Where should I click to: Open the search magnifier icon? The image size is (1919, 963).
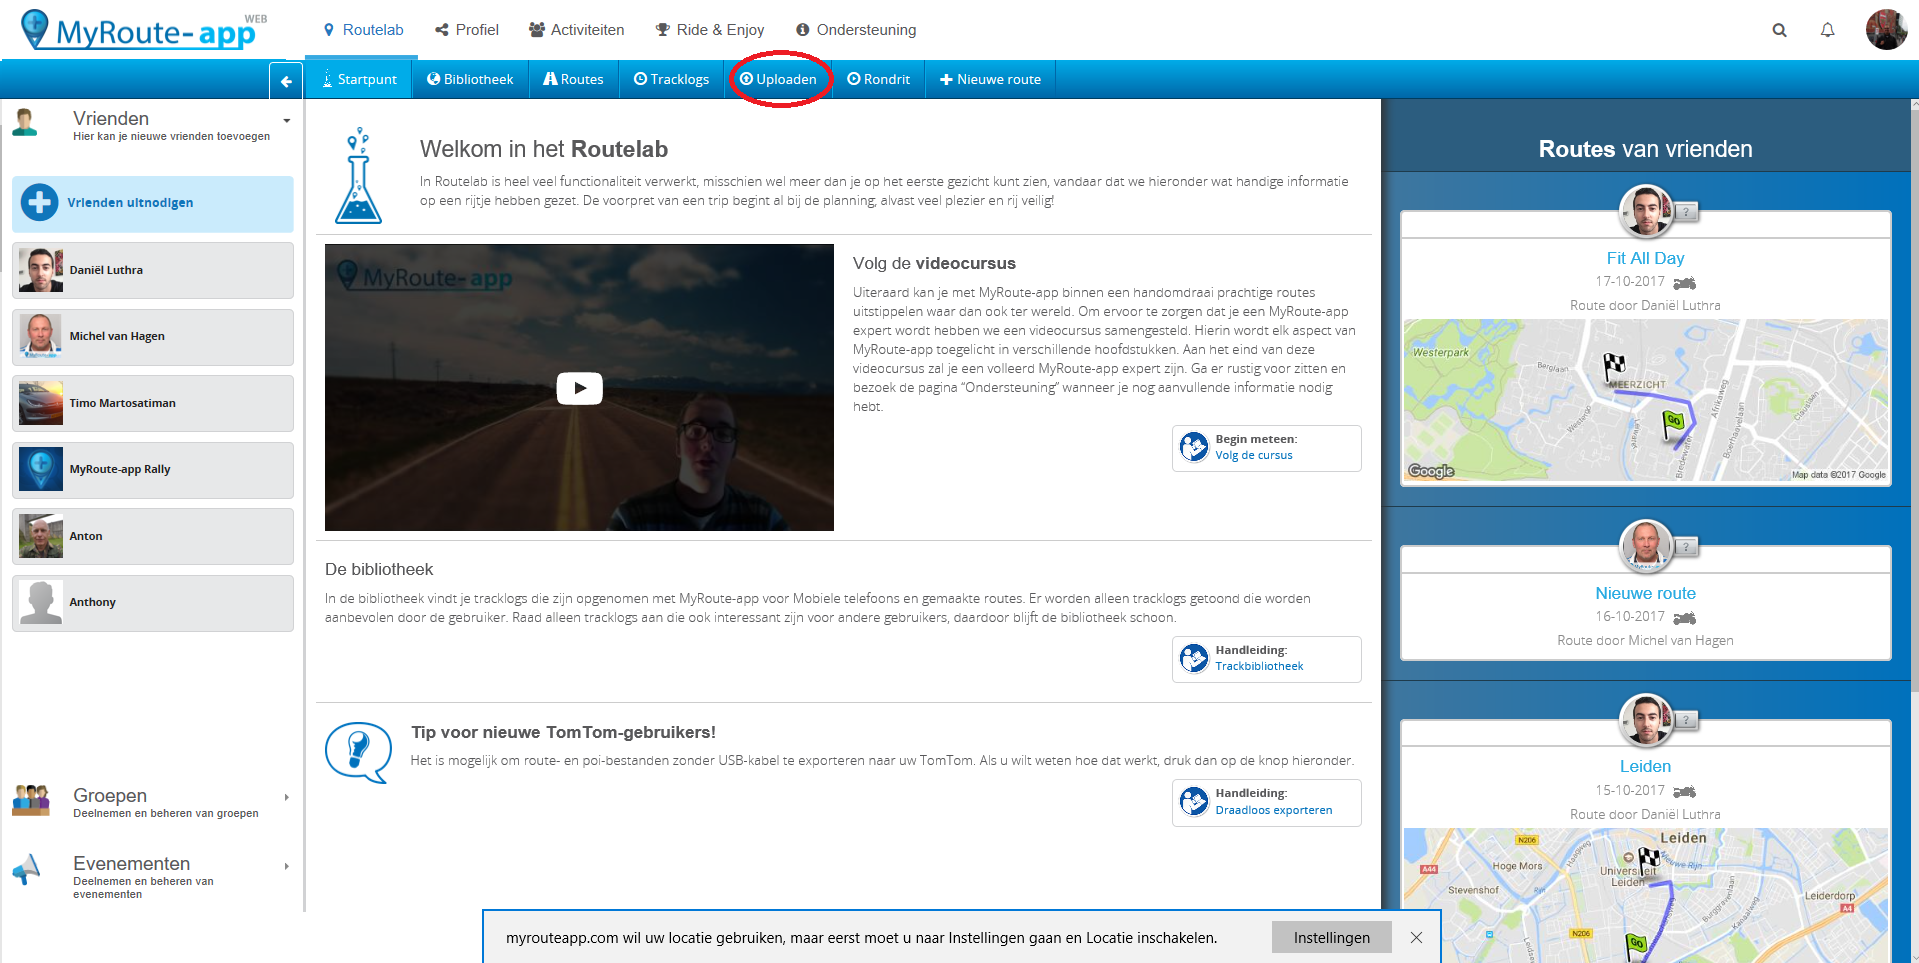coord(1779,30)
